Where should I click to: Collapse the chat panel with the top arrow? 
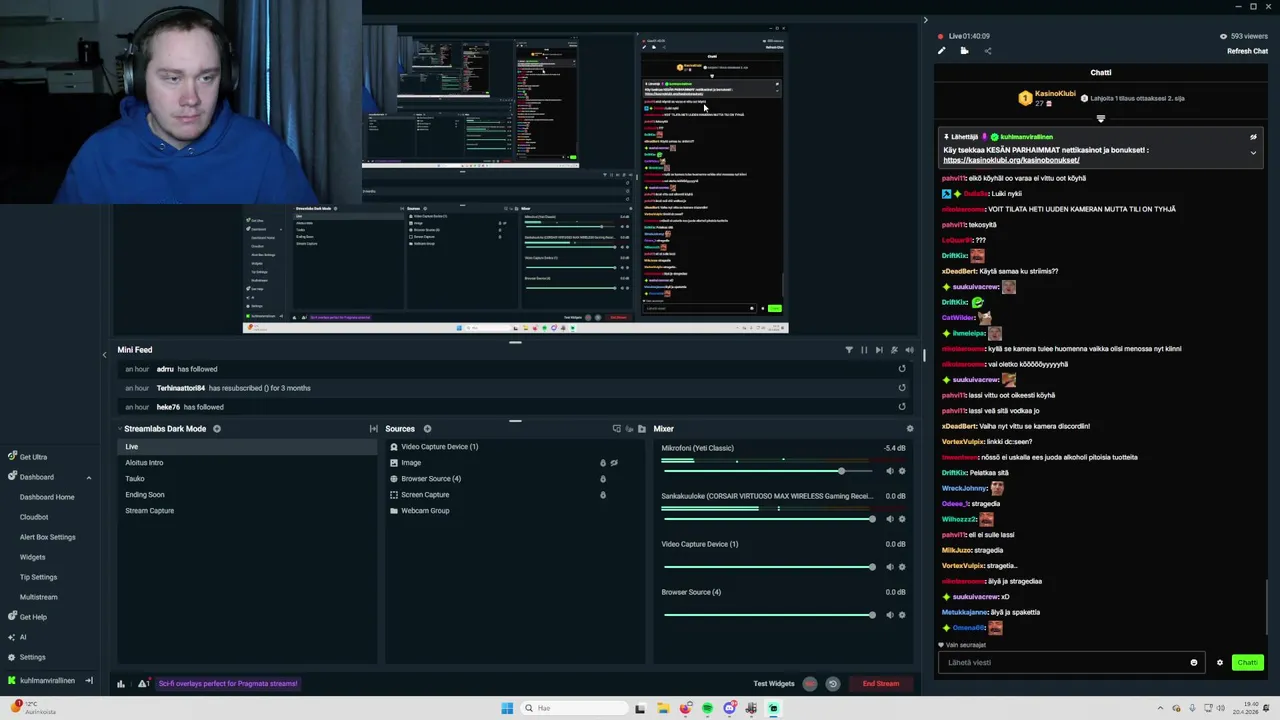925,19
